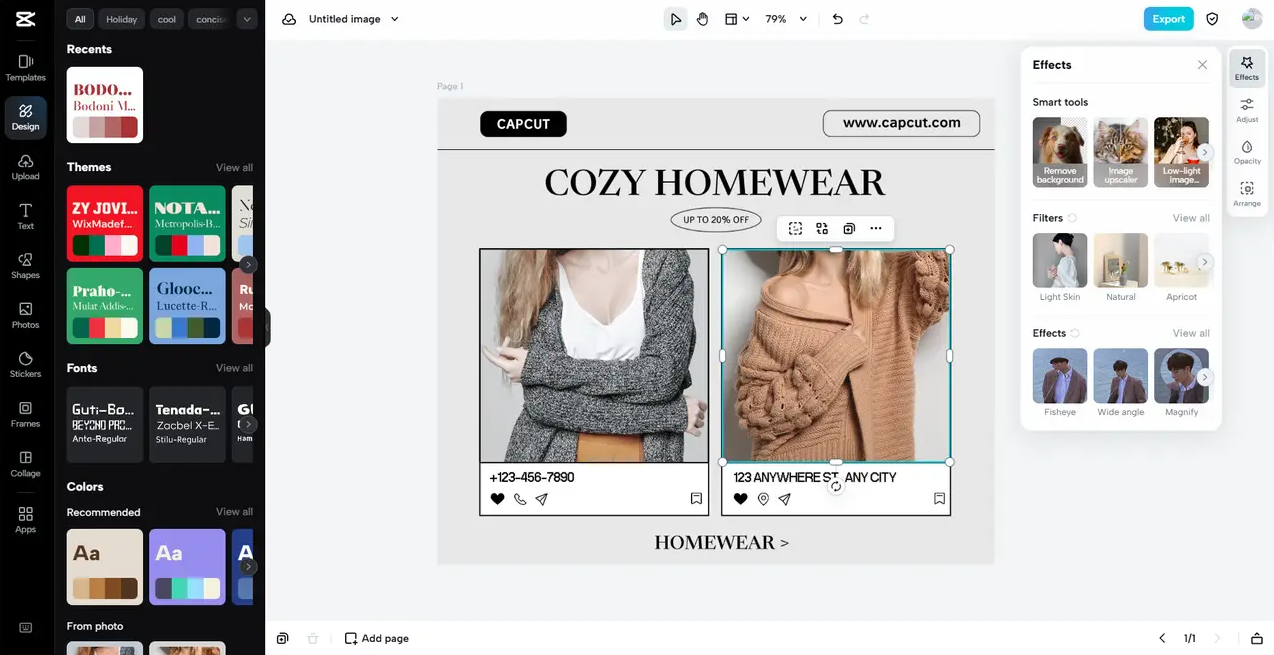Apply the Image upscaler smart tool
The image size is (1274, 655).
[1121, 152]
